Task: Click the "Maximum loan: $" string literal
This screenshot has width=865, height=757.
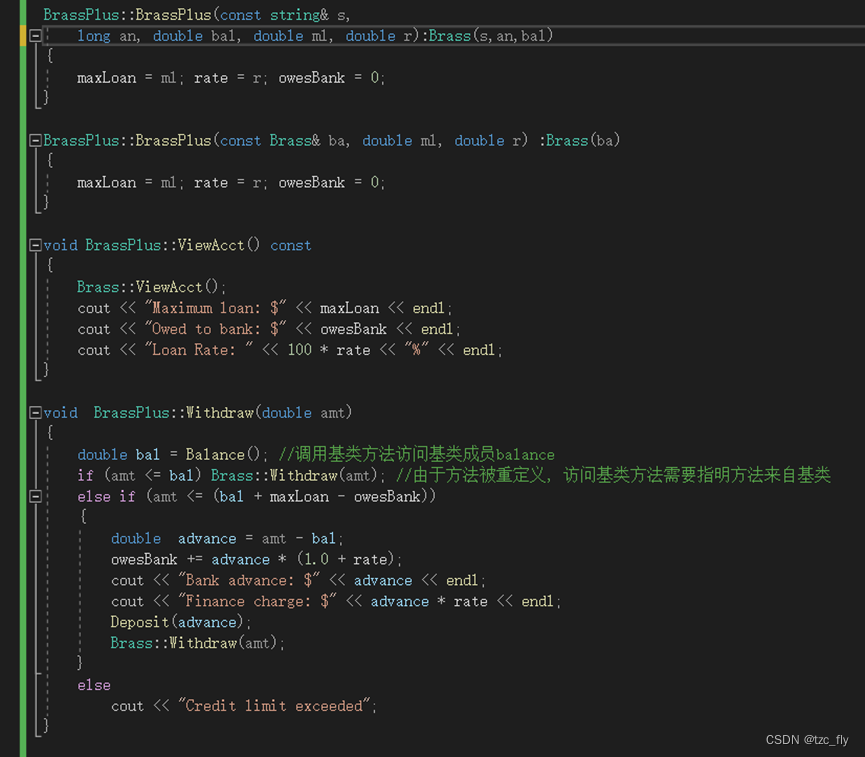Action: pos(215,308)
